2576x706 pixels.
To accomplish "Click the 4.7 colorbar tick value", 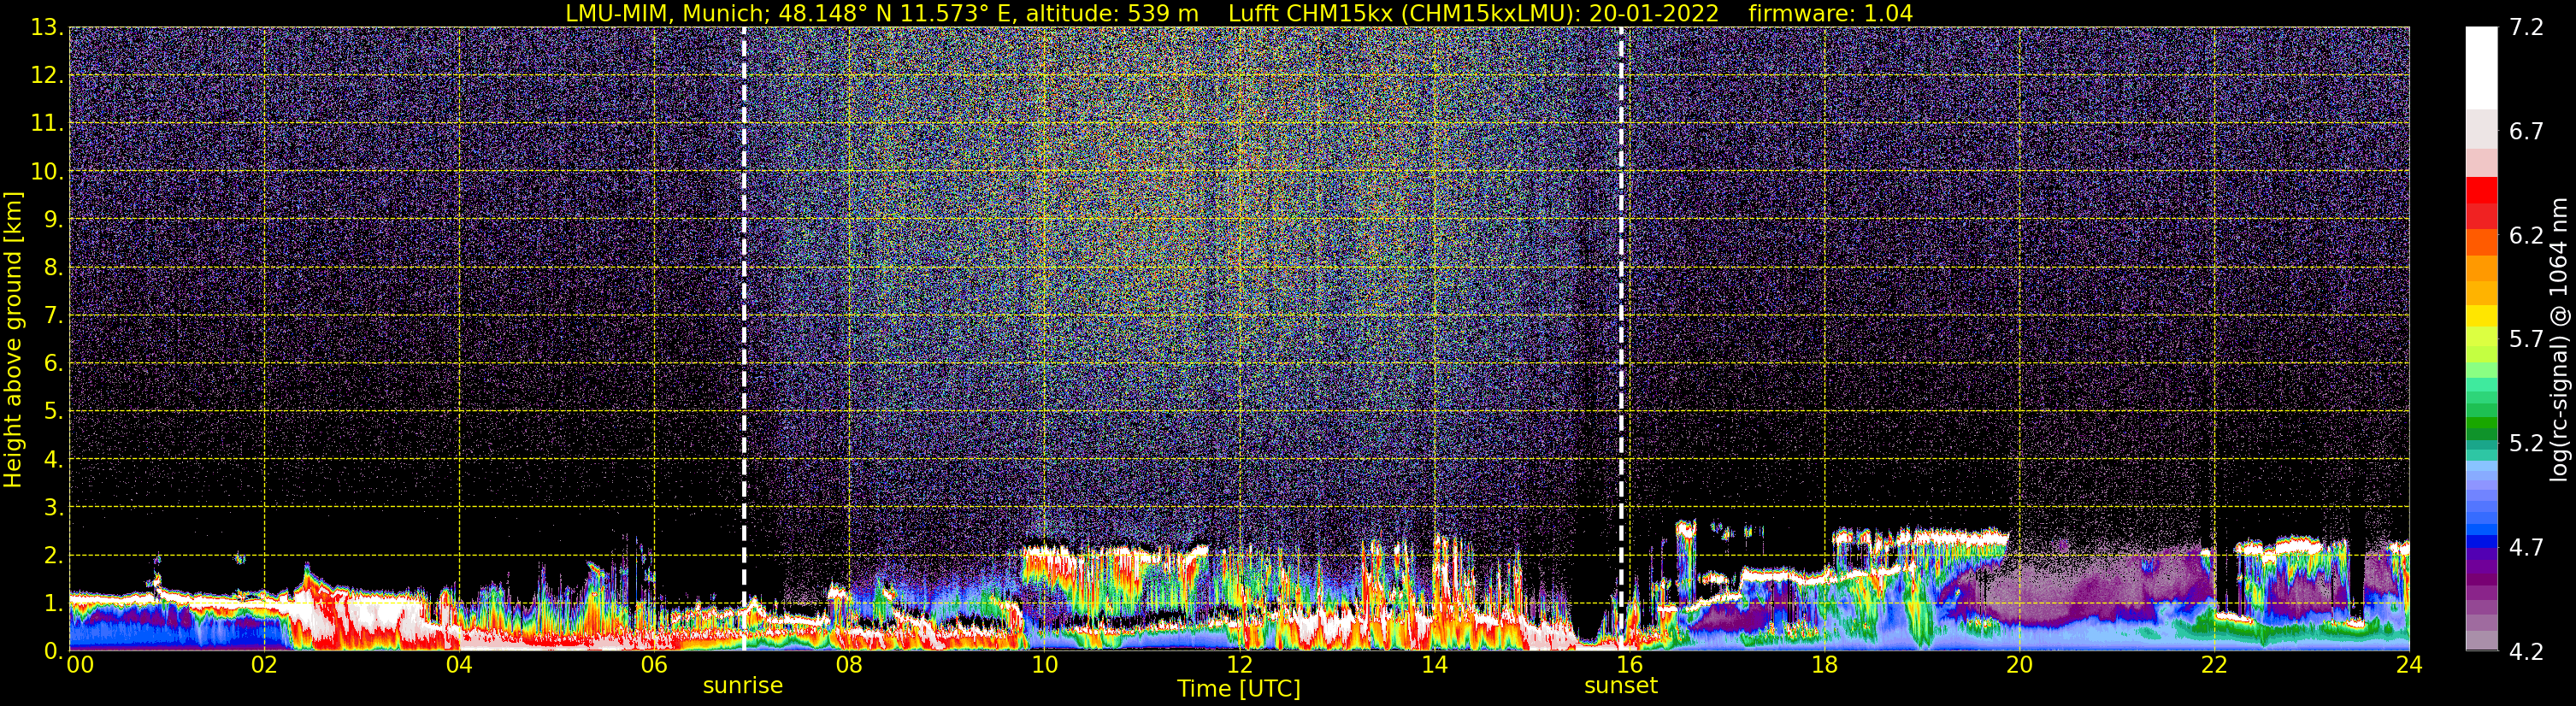I will point(2526,548).
